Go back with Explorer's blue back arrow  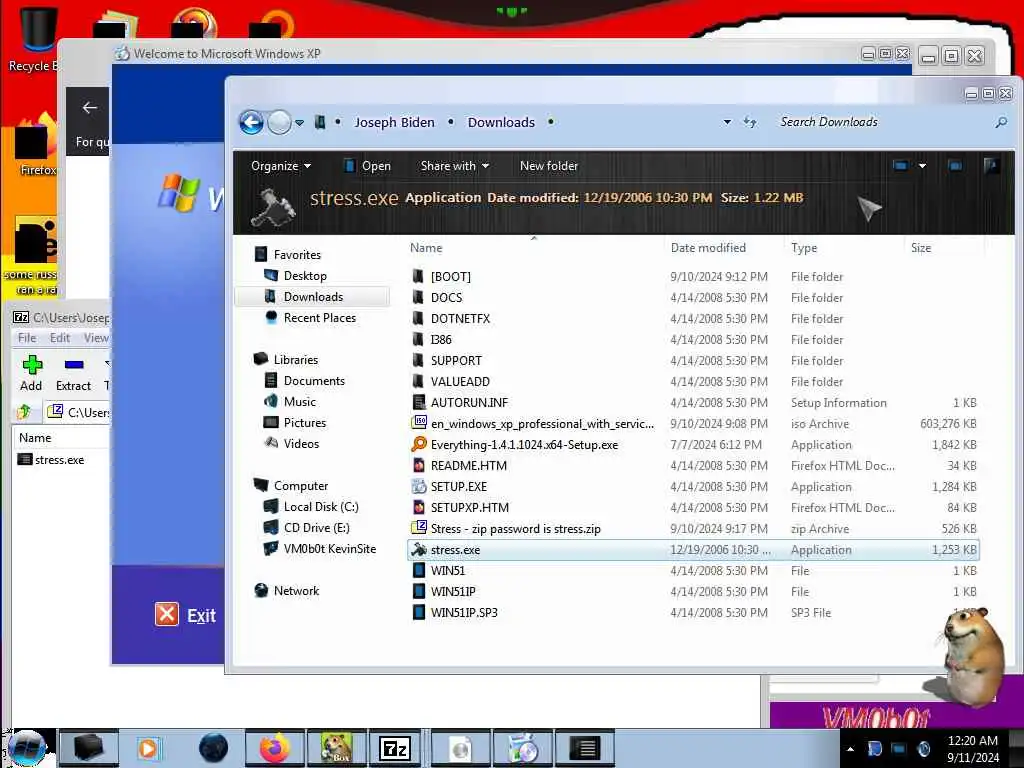(x=251, y=122)
